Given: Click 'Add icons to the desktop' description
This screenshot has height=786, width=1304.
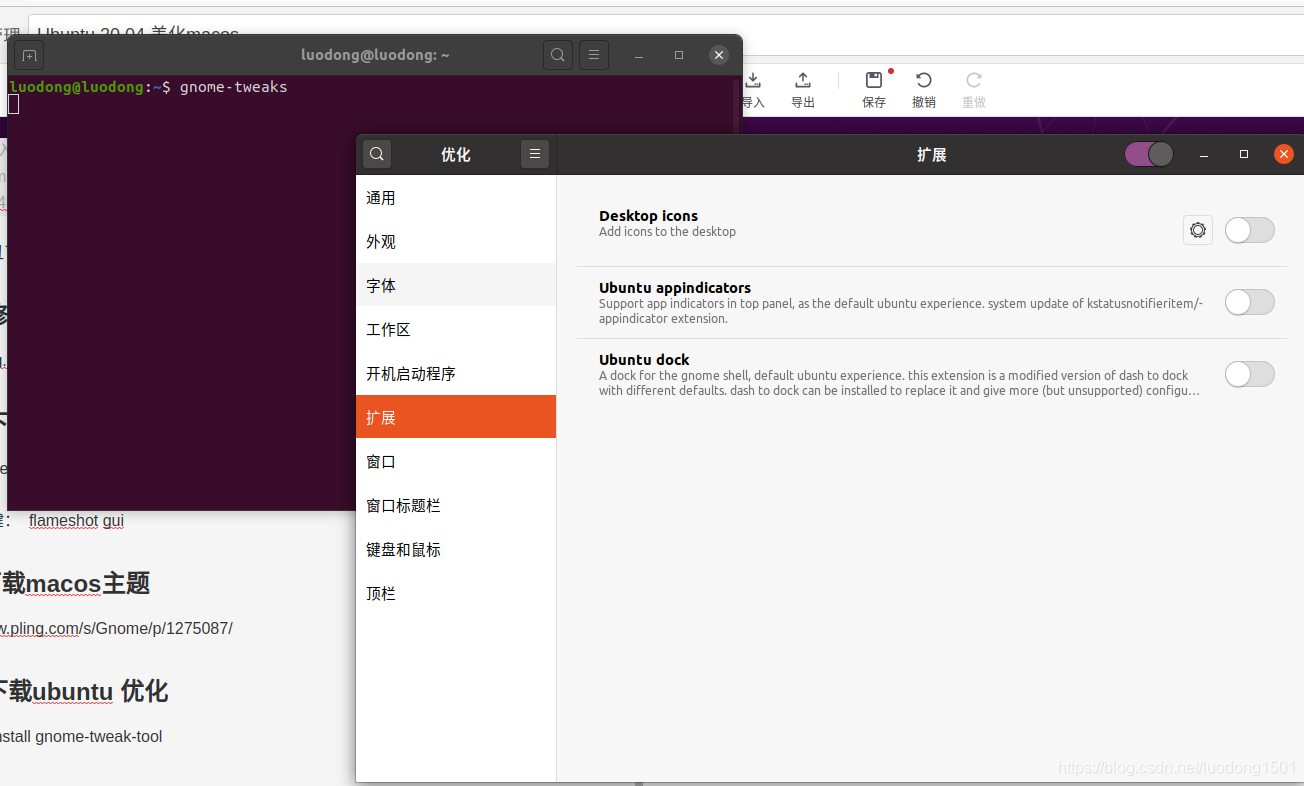Looking at the screenshot, I should [667, 232].
